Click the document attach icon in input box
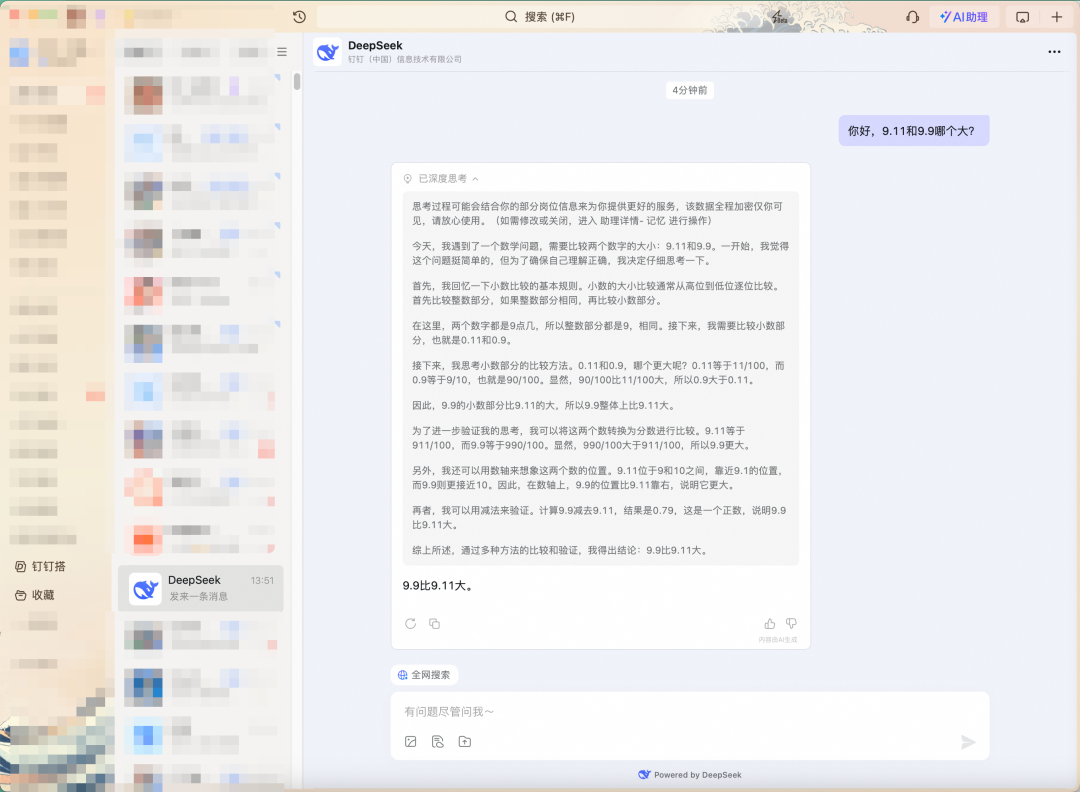 [437, 741]
